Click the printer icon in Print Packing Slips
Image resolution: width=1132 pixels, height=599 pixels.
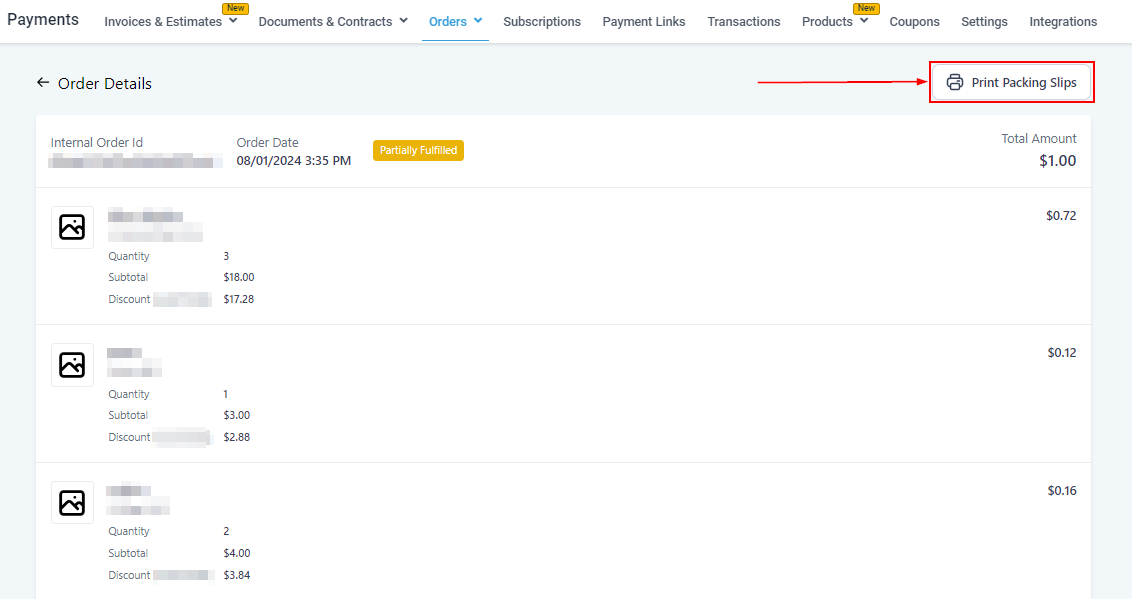point(955,83)
